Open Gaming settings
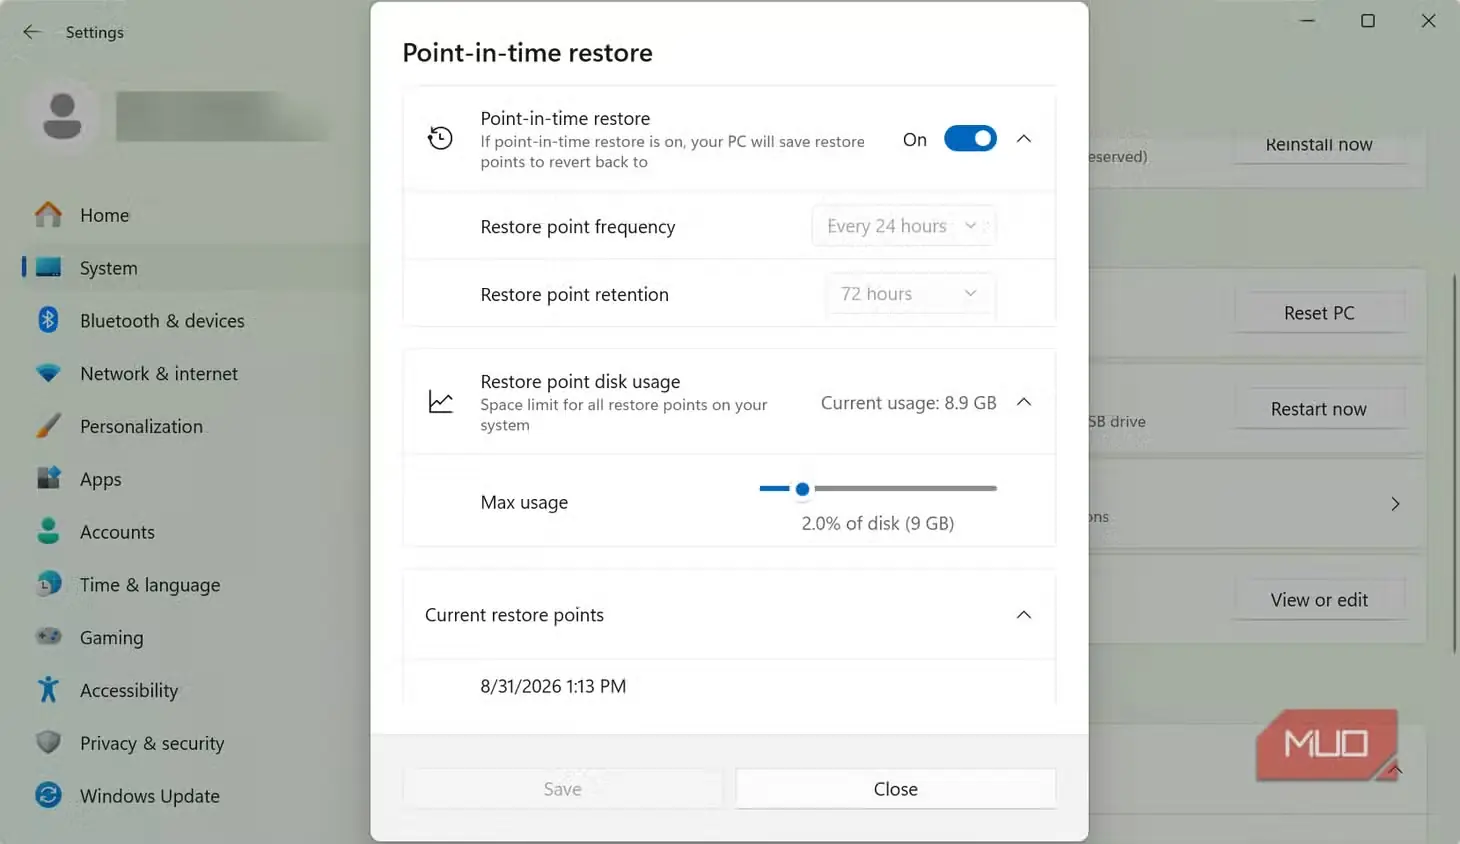The image size is (1460, 844). [x=195, y=637]
